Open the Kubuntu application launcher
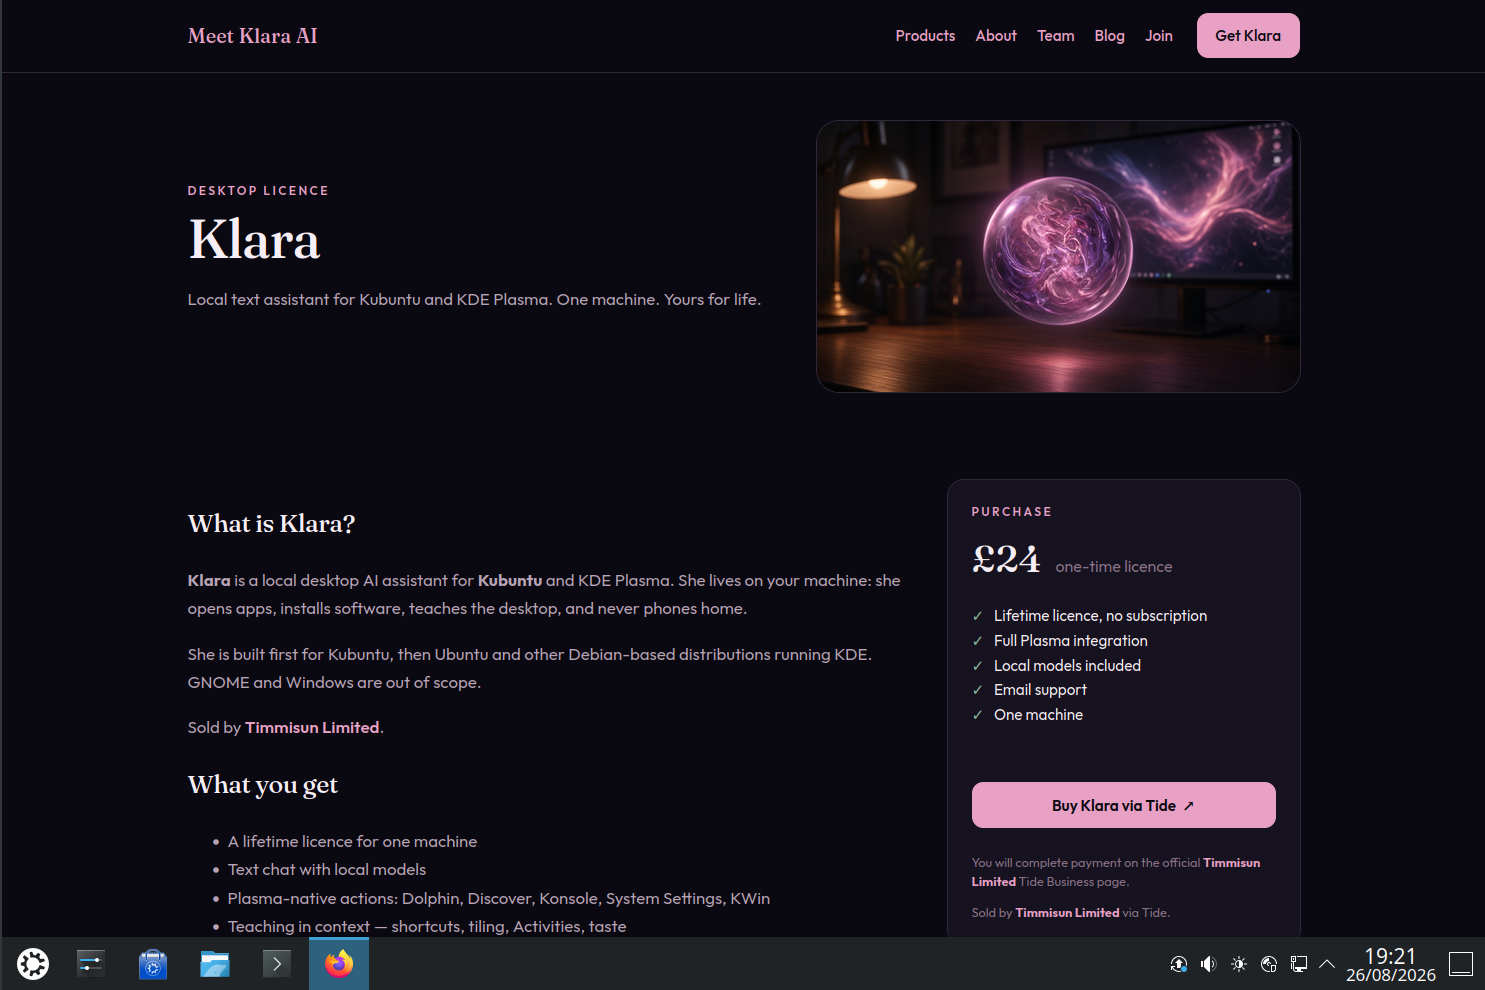Image resolution: width=1485 pixels, height=990 pixels. click(x=33, y=964)
